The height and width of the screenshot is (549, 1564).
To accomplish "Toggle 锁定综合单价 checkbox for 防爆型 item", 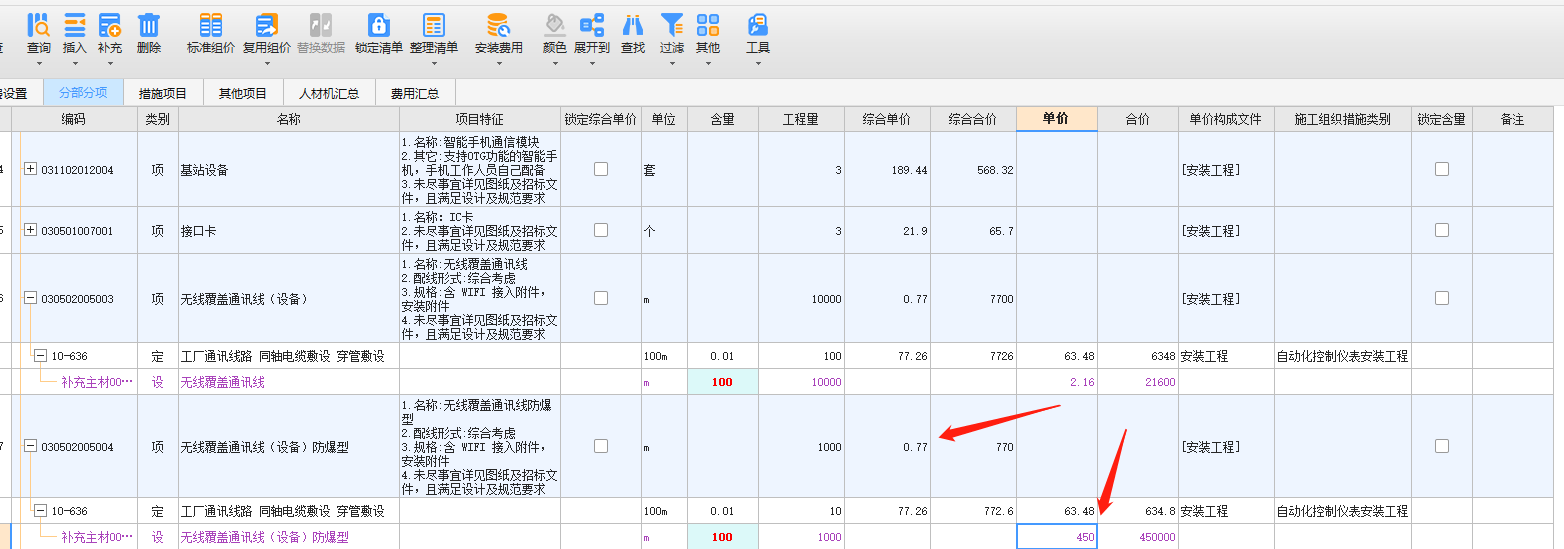I will click(x=601, y=446).
